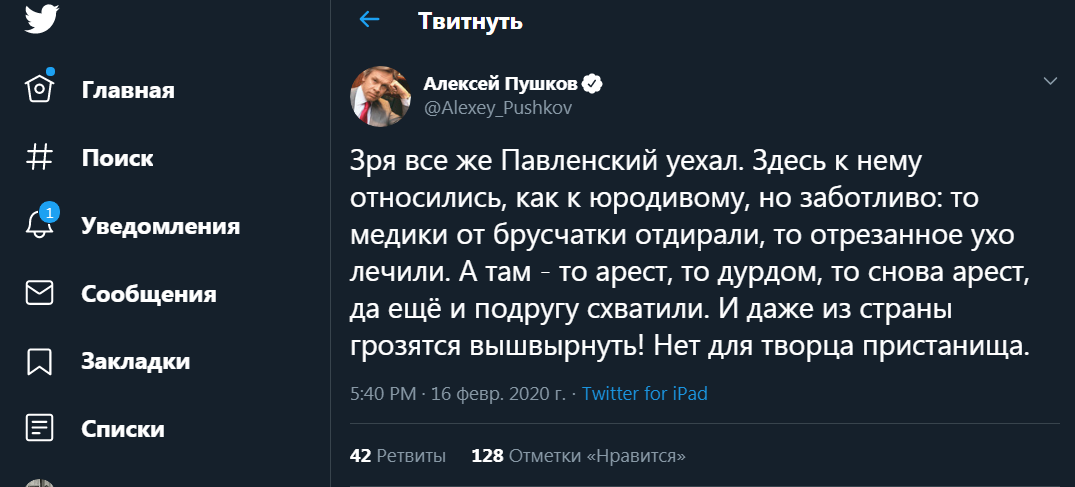Select the Уведомления menu label
Viewport: 1075px width, 487px height.
pos(160,225)
